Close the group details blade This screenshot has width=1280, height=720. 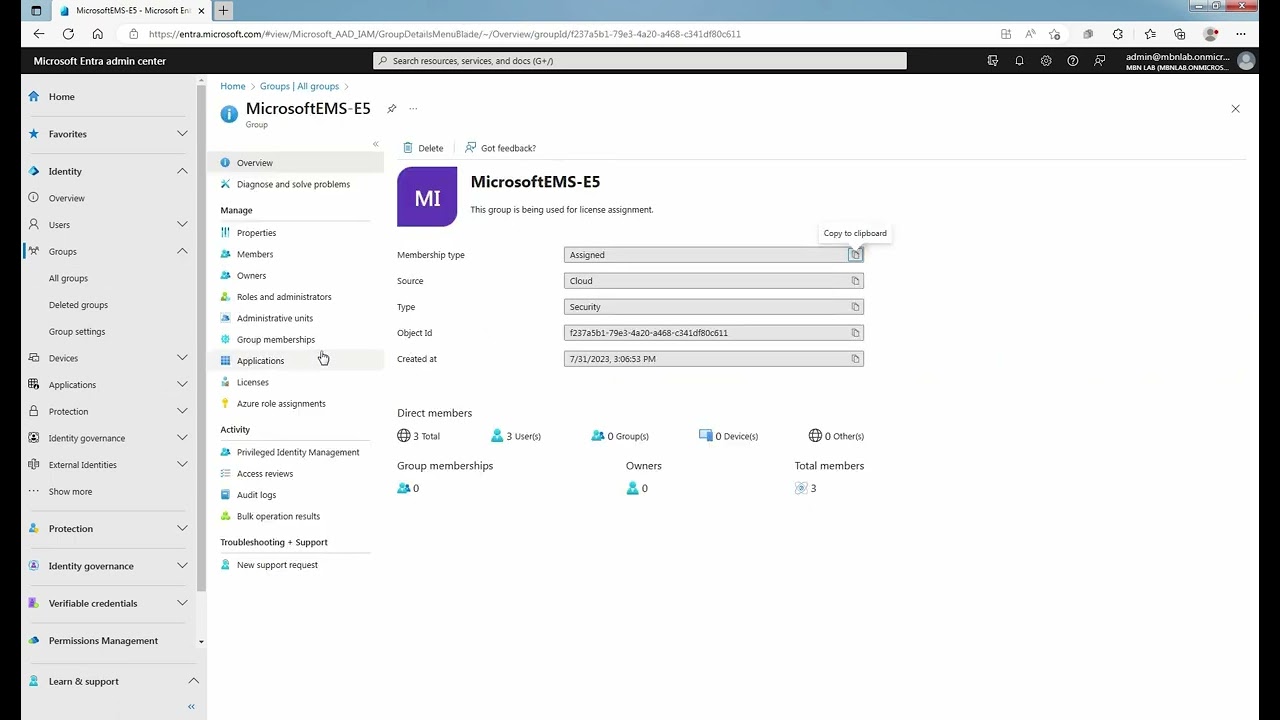pos(1235,109)
